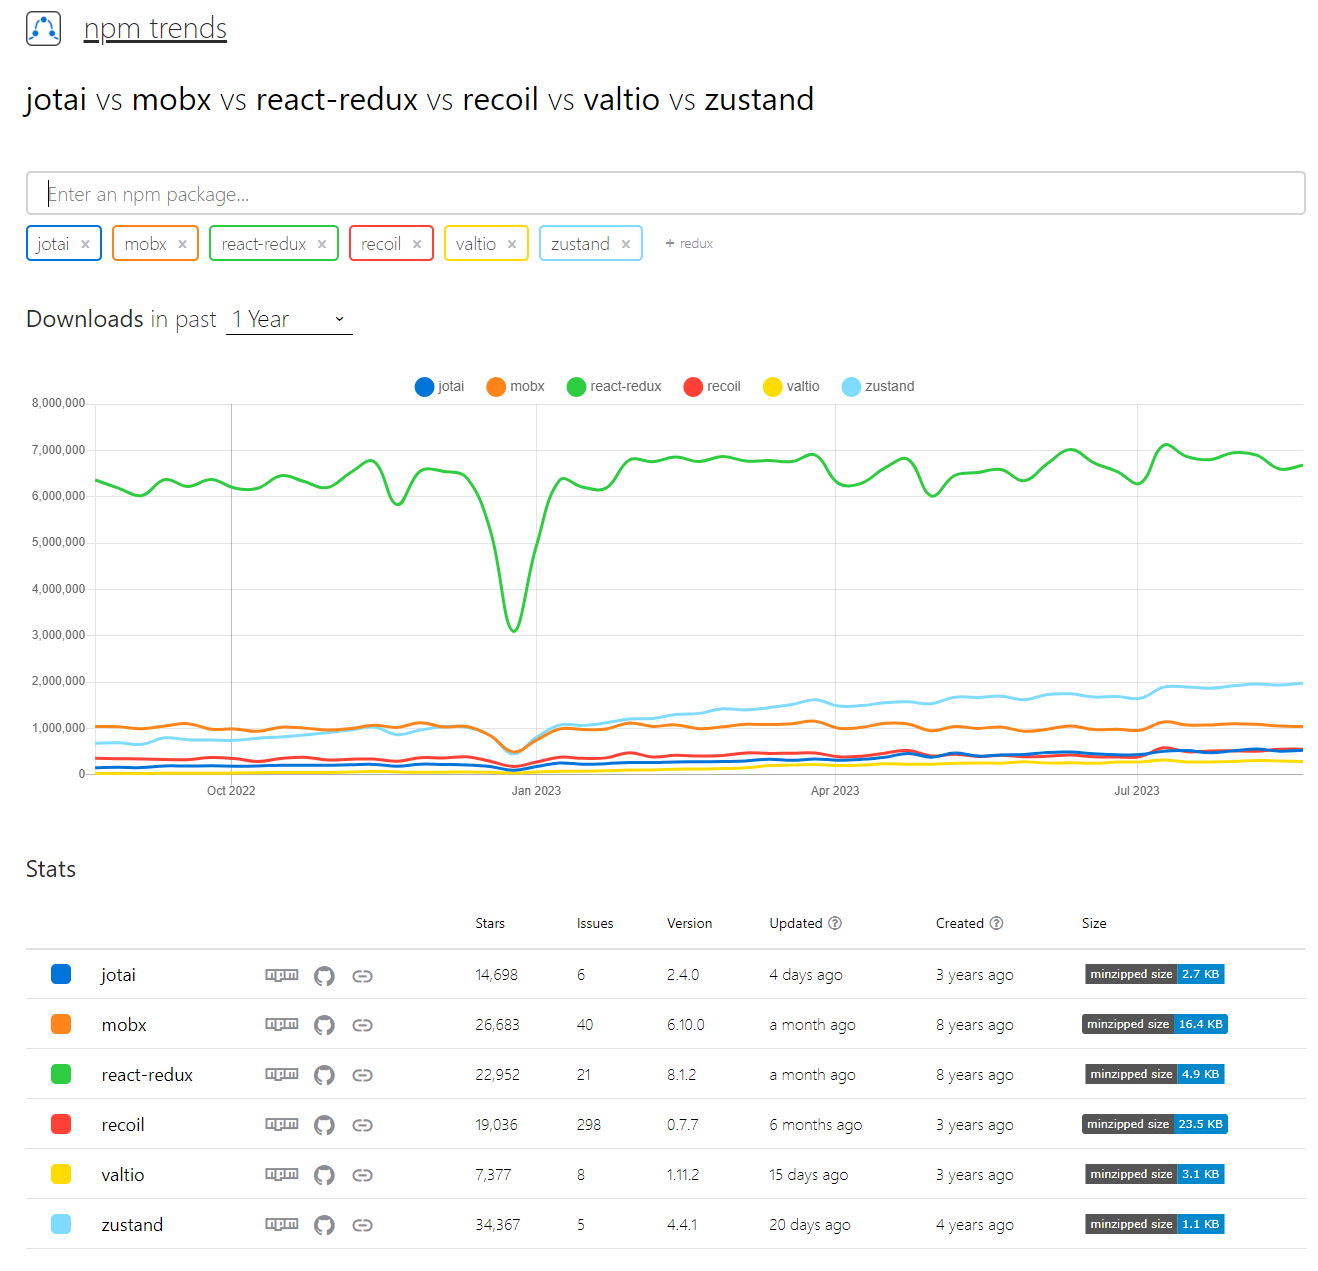
Task: Open recoil minzipped size 23.5 KB badge
Action: pyautogui.click(x=1155, y=1125)
